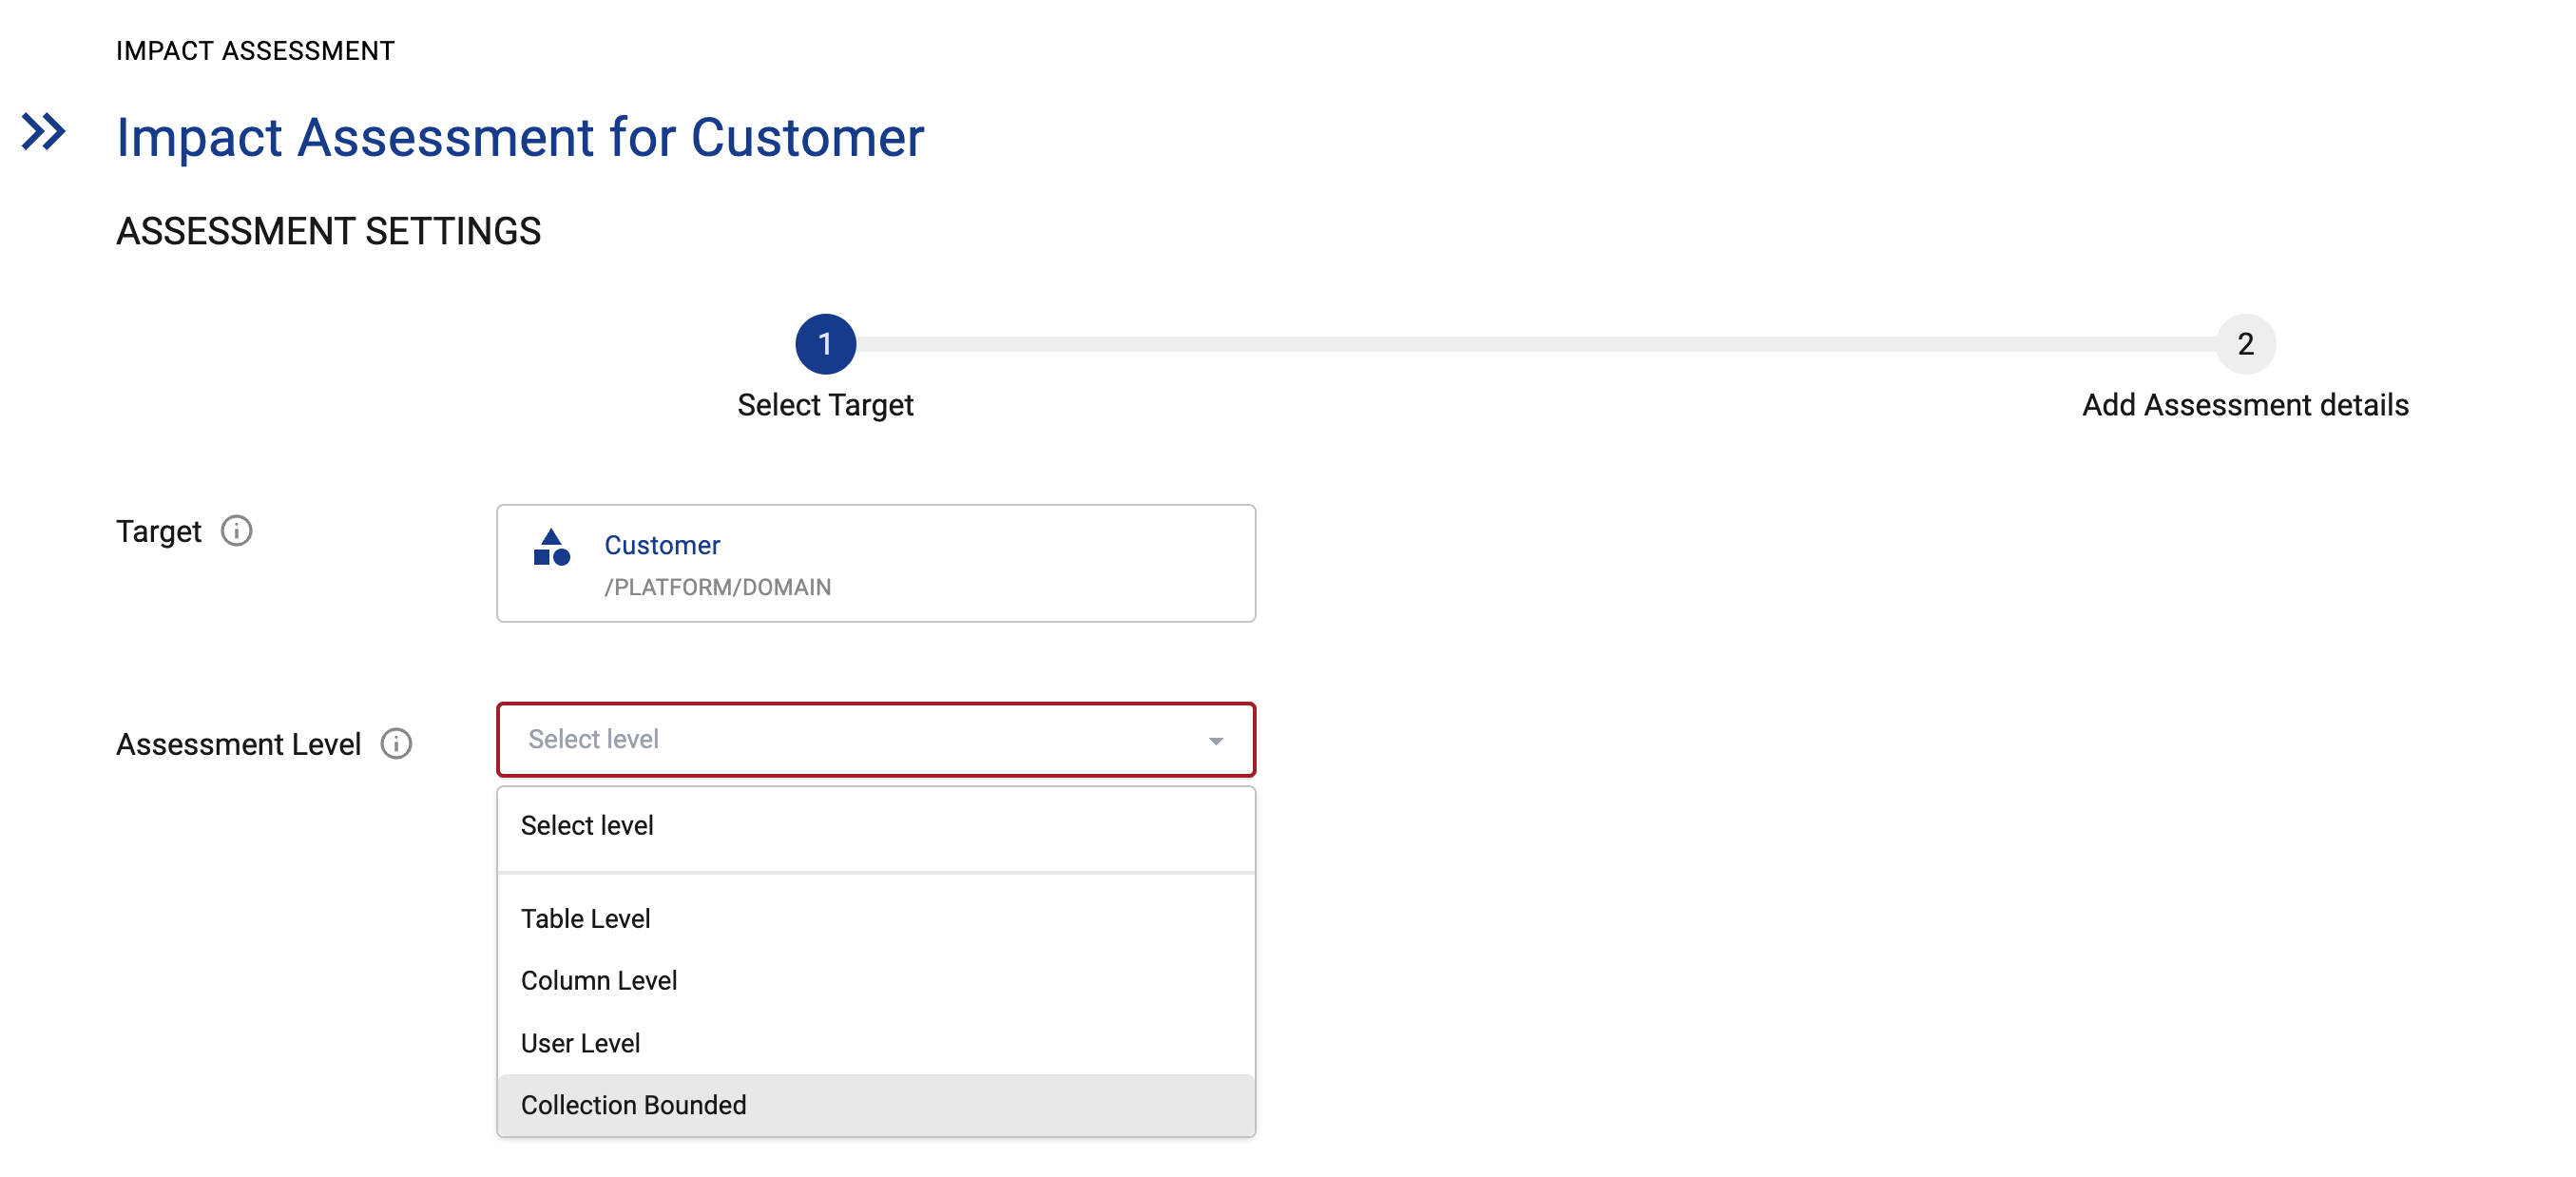
Task: Select the placeholder Select level entry
Action: point(587,825)
